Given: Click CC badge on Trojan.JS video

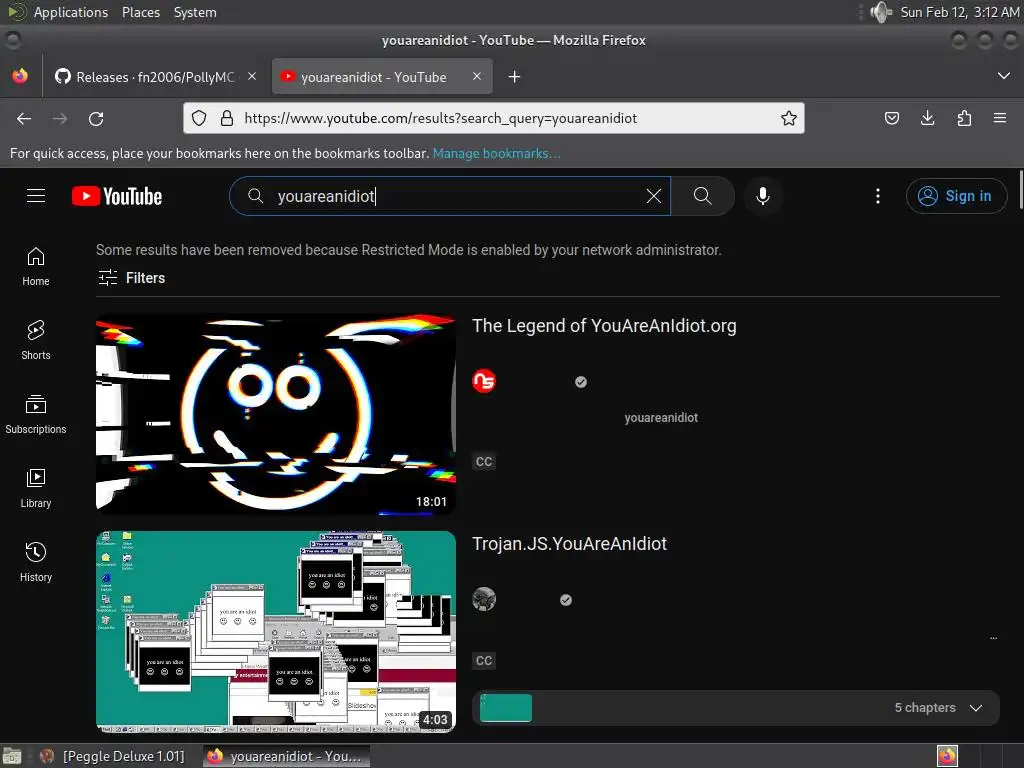Looking at the screenshot, I should click(x=484, y=661).
